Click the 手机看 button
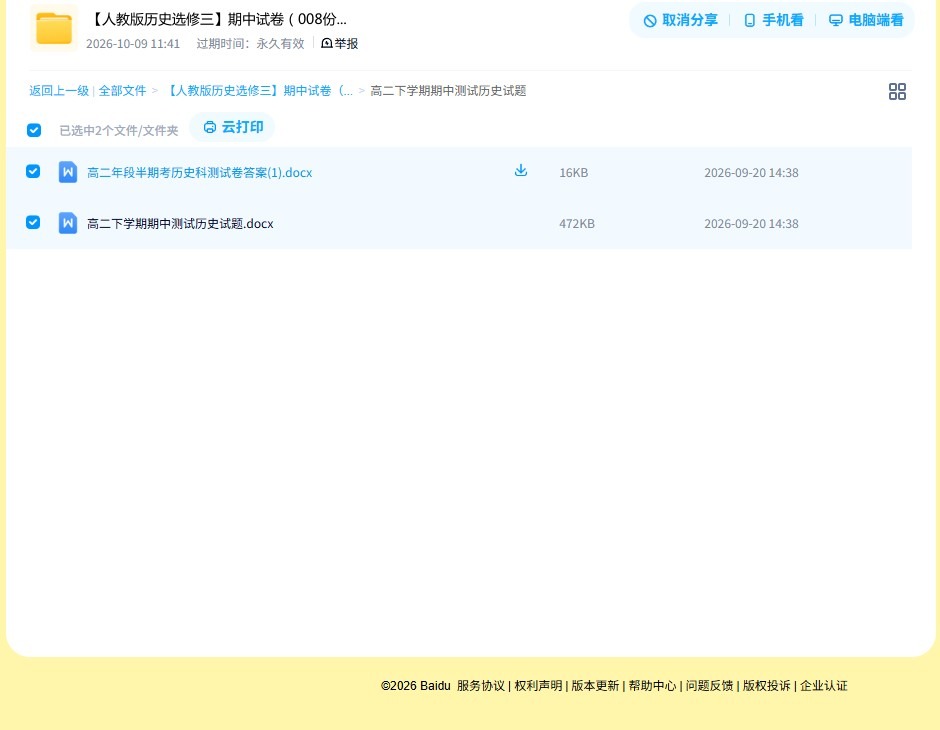Screen dimensions: 940x730 click(773, 20)
